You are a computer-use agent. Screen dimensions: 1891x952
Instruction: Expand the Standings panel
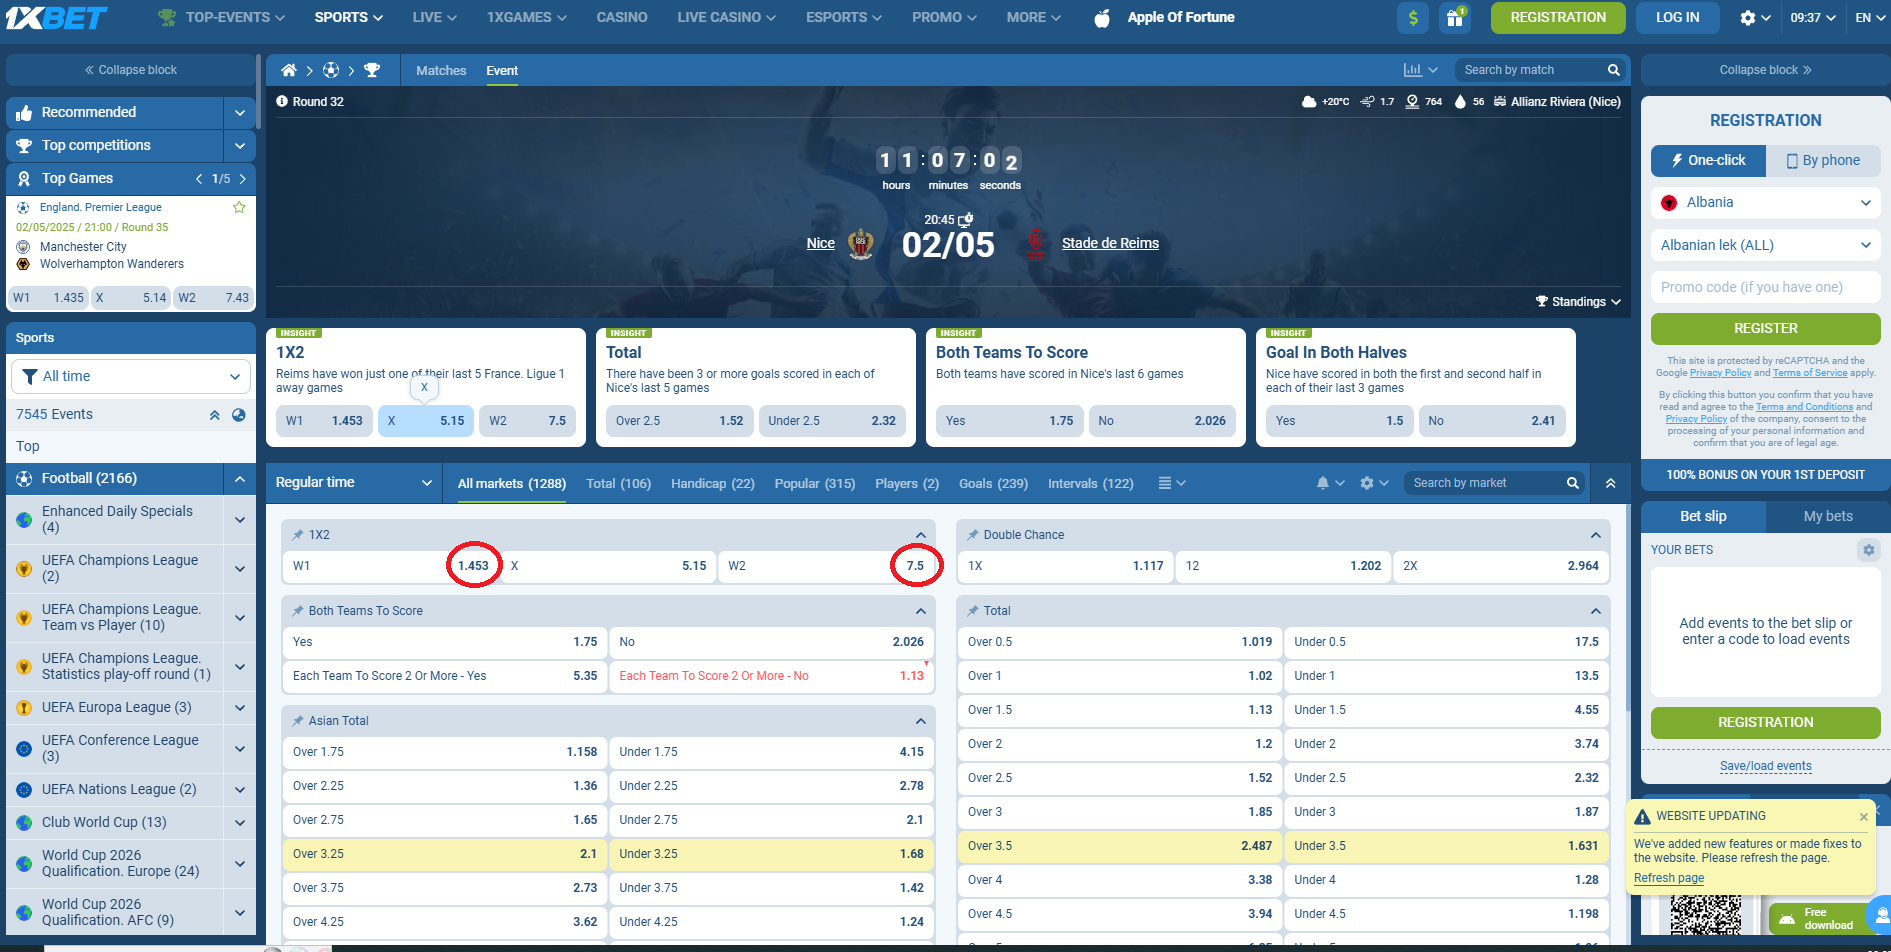tap(1578, 302)
